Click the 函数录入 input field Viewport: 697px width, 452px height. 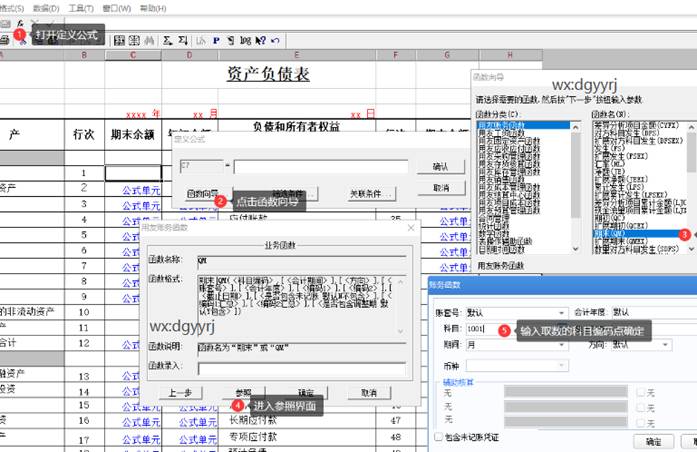click(302, 368)
